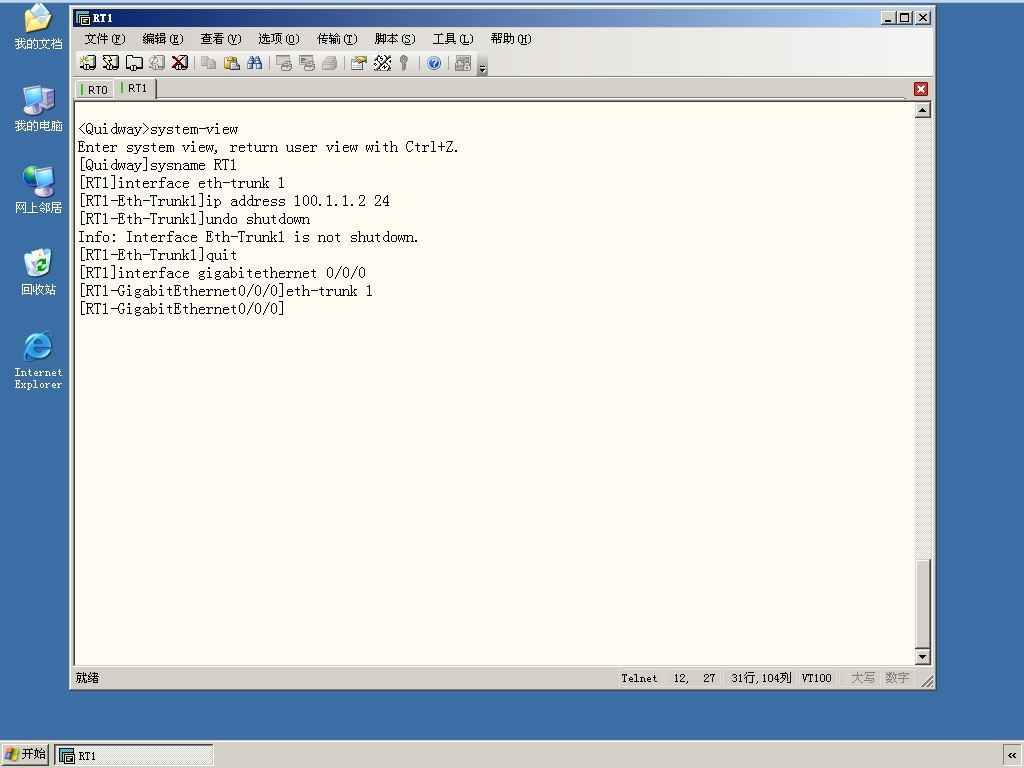
Task: Minimize the RT1 window
Action: (888, 18)
